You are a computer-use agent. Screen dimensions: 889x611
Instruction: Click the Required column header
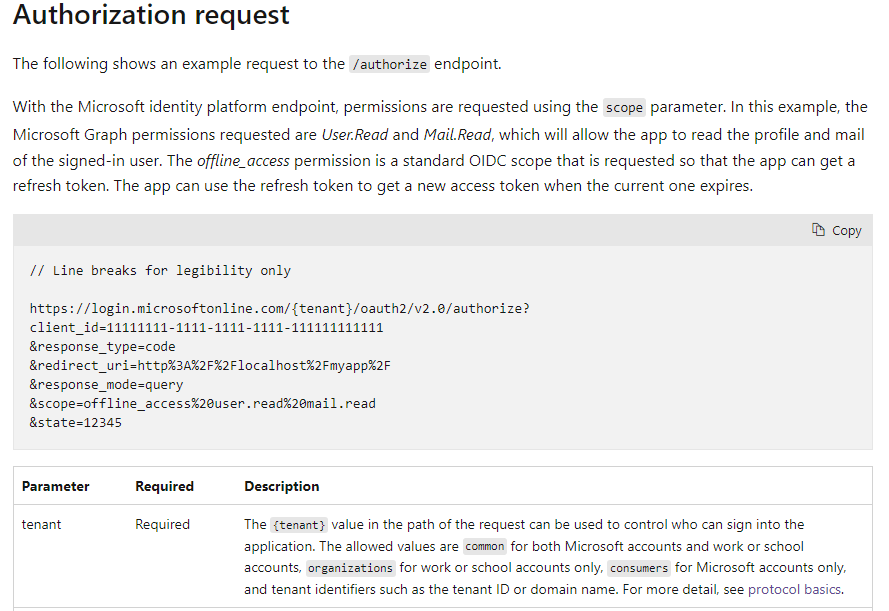click(x=164, y=486)
